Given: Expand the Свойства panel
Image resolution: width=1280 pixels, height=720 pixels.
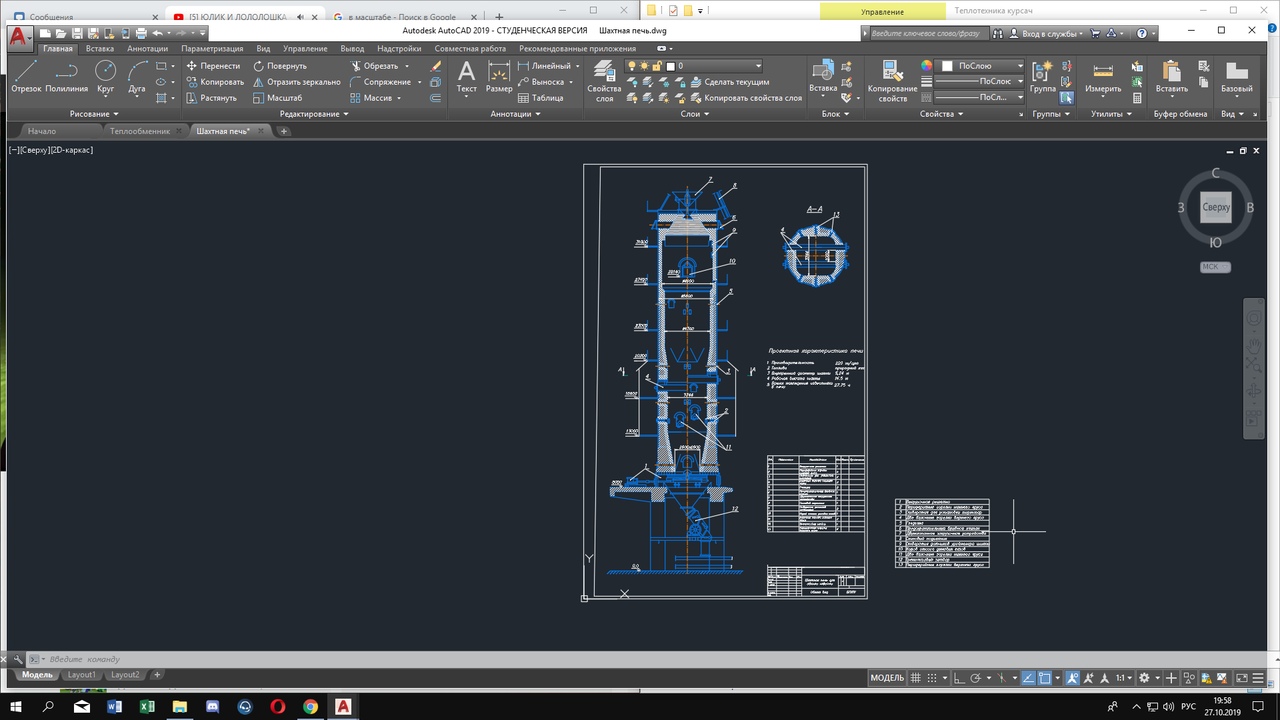Looking at the screenshot, I should click(x=942, y=114).
